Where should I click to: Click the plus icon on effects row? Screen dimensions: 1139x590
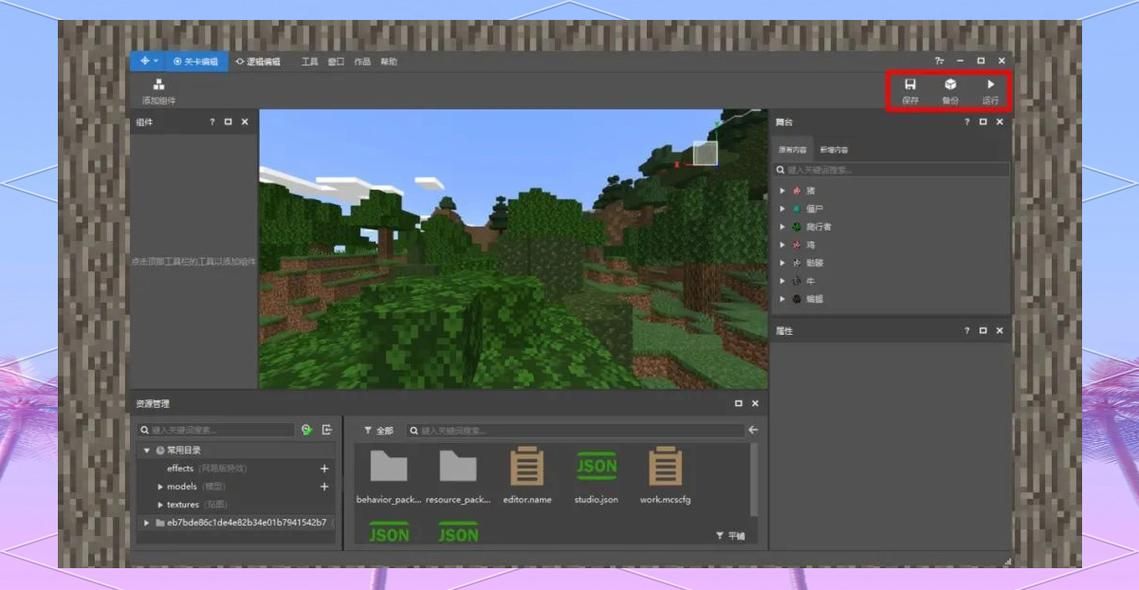[325, 469]
